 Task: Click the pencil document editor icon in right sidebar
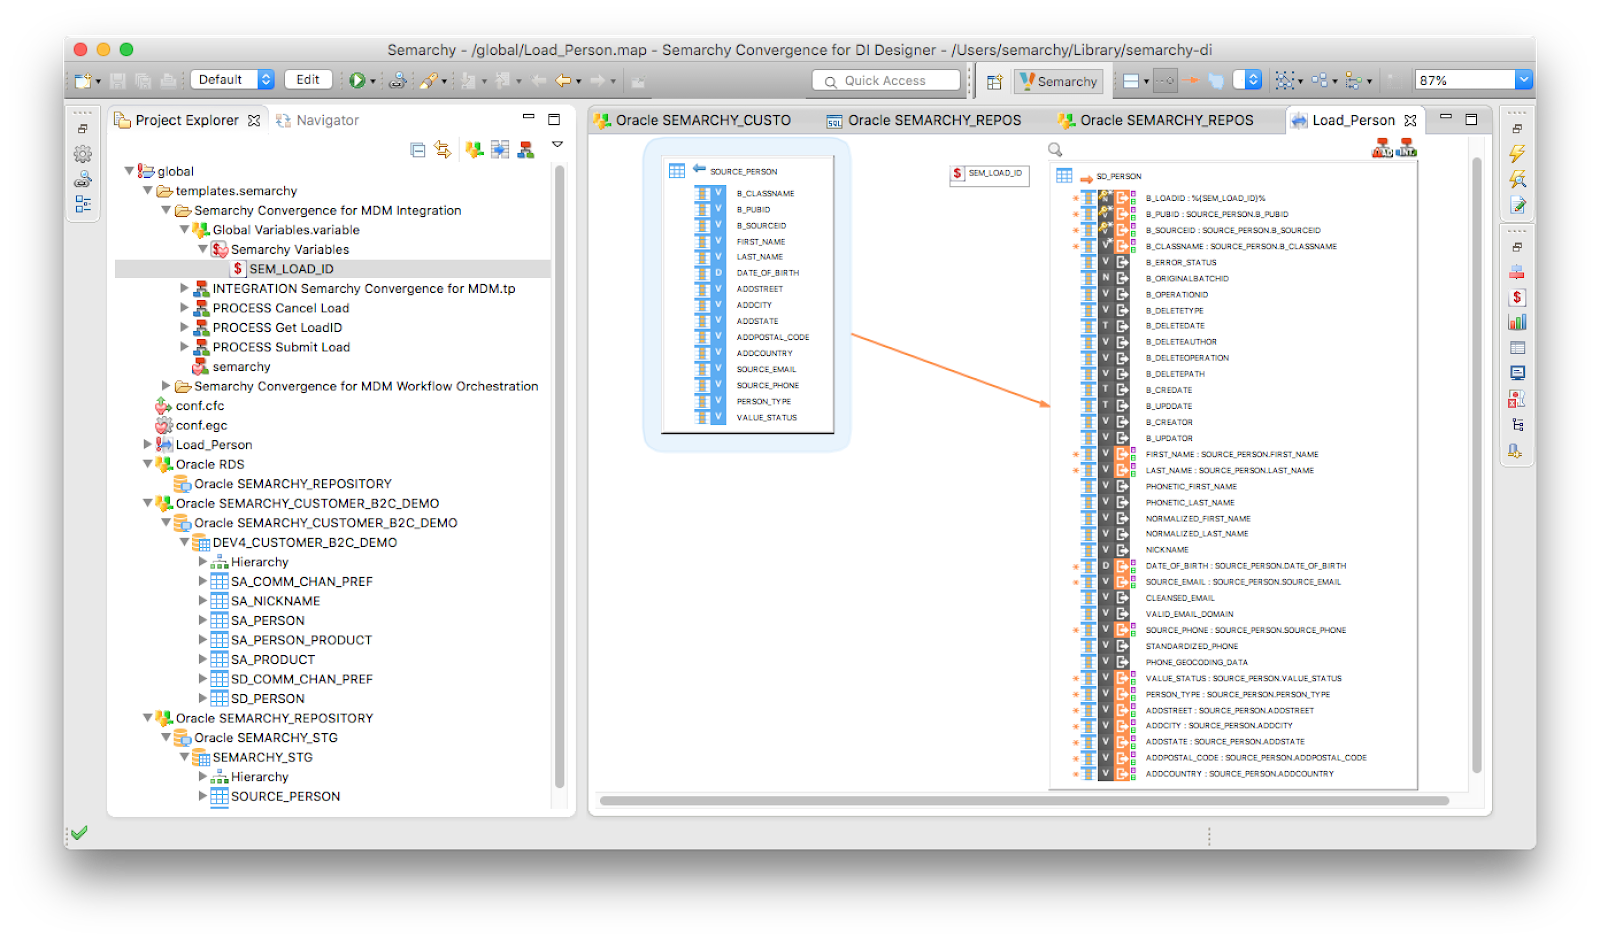coord(1518,206)
